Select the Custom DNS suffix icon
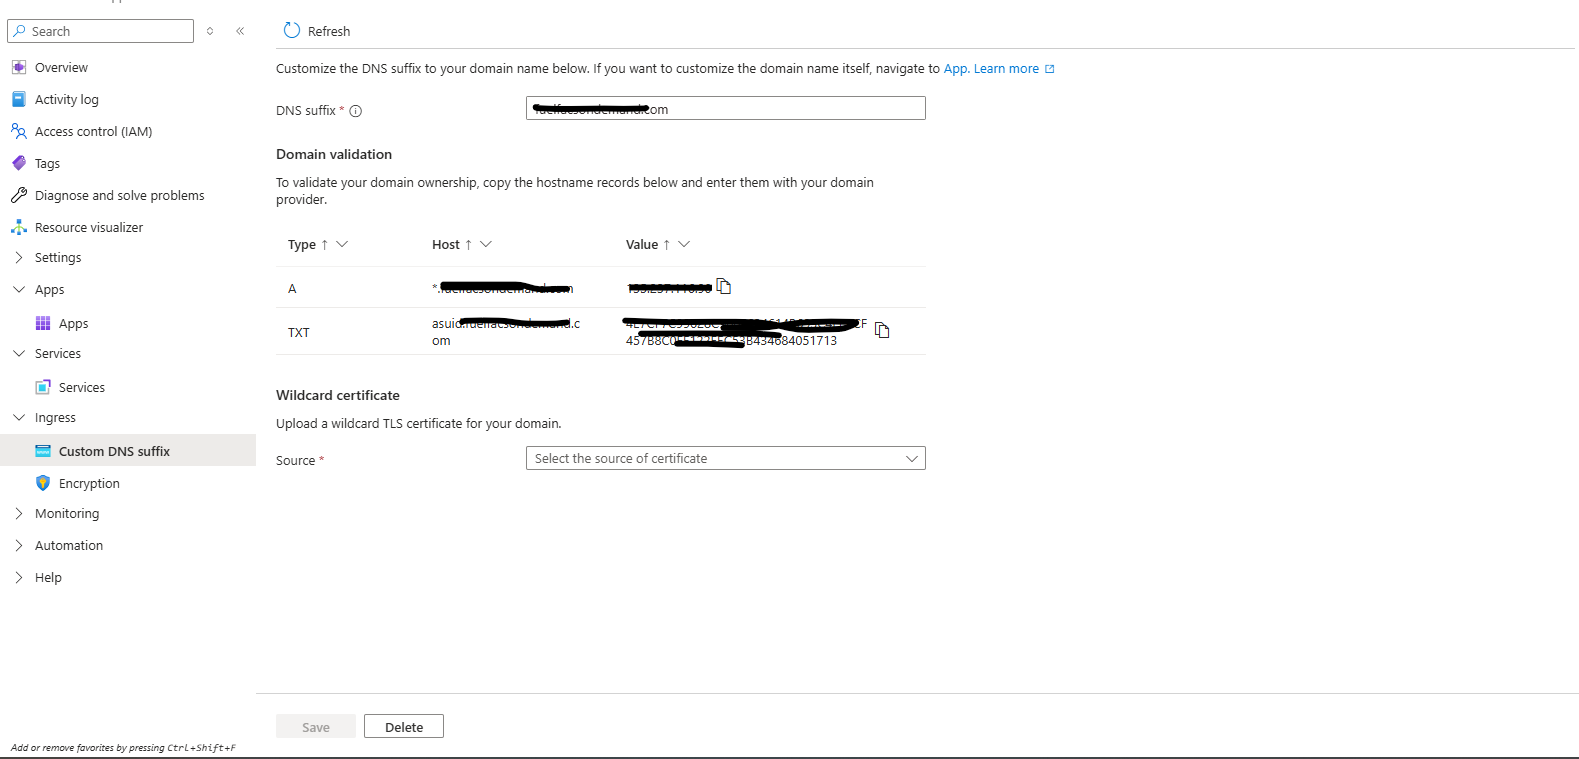The width and height of the screenshot is (1579, 759). point(43,451)
